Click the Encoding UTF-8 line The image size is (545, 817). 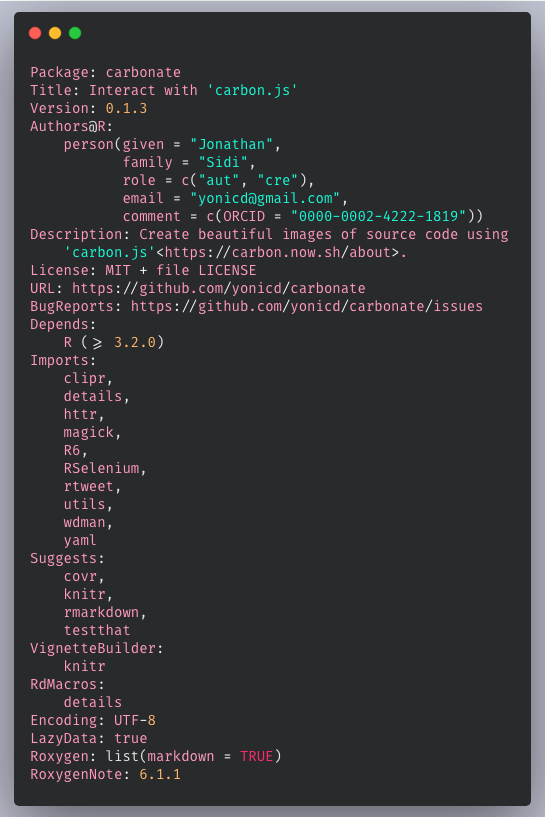point(93,721)
